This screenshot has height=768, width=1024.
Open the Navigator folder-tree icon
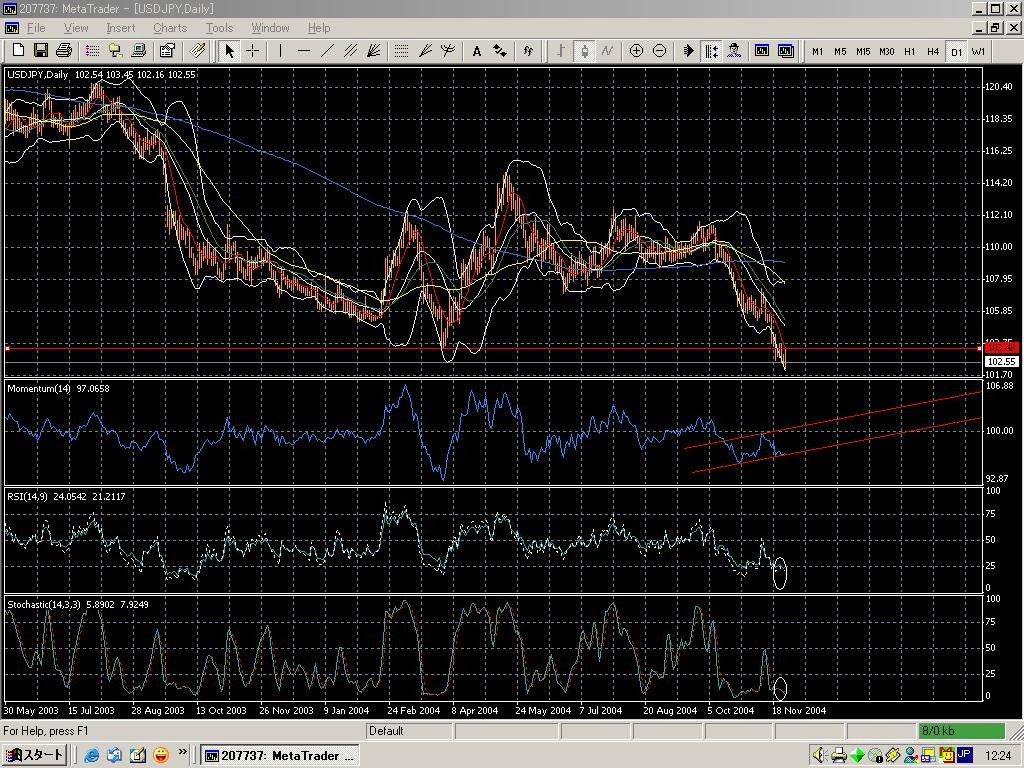coord(116,51)
